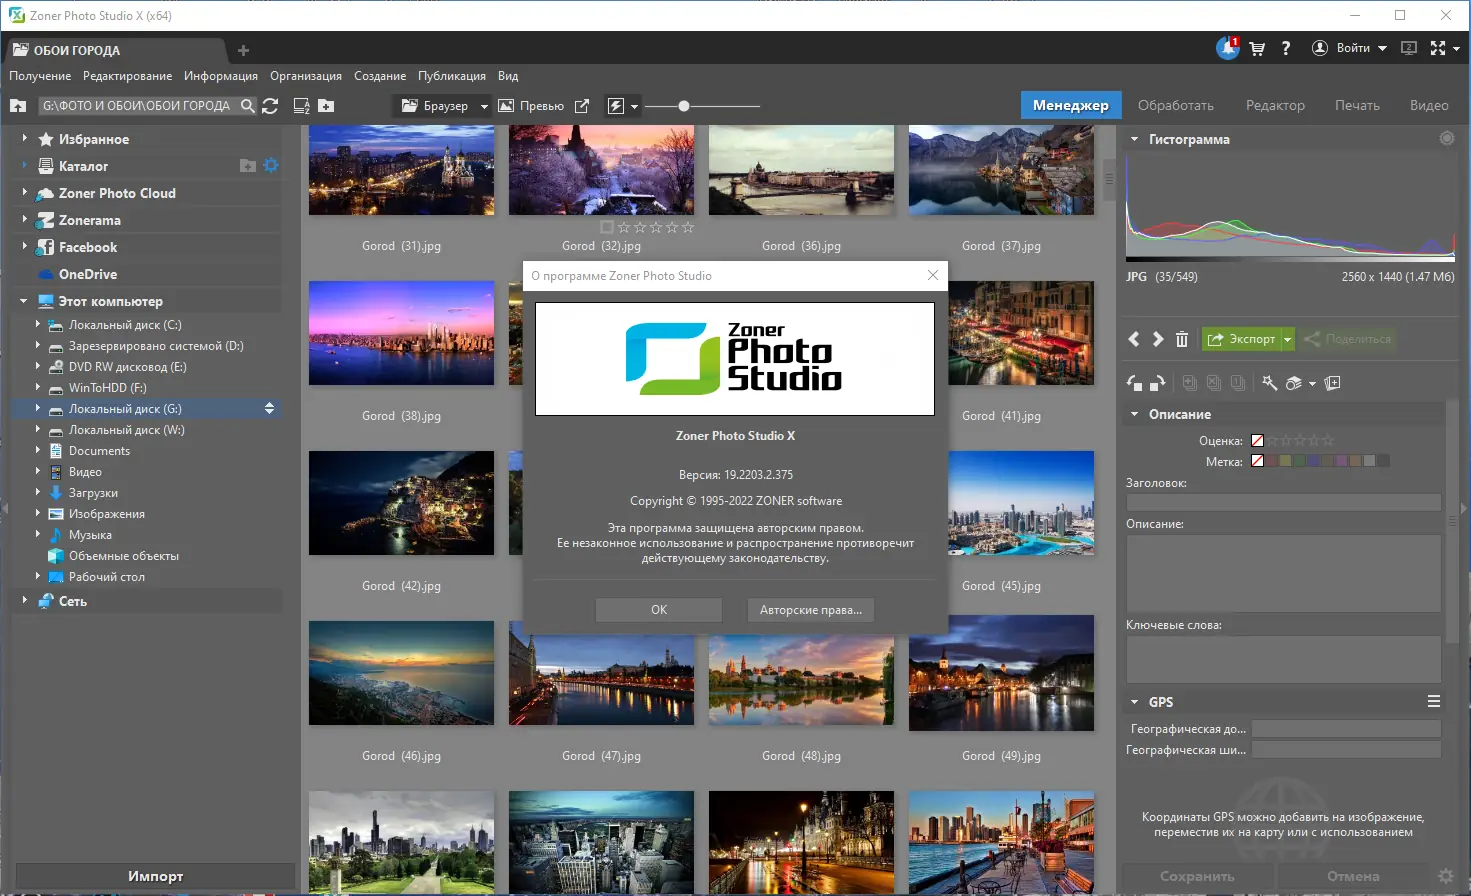1471x896 pixels.
Task: Select the Gorod (46).jpg thumbnail
Action: tap(401, 673)
